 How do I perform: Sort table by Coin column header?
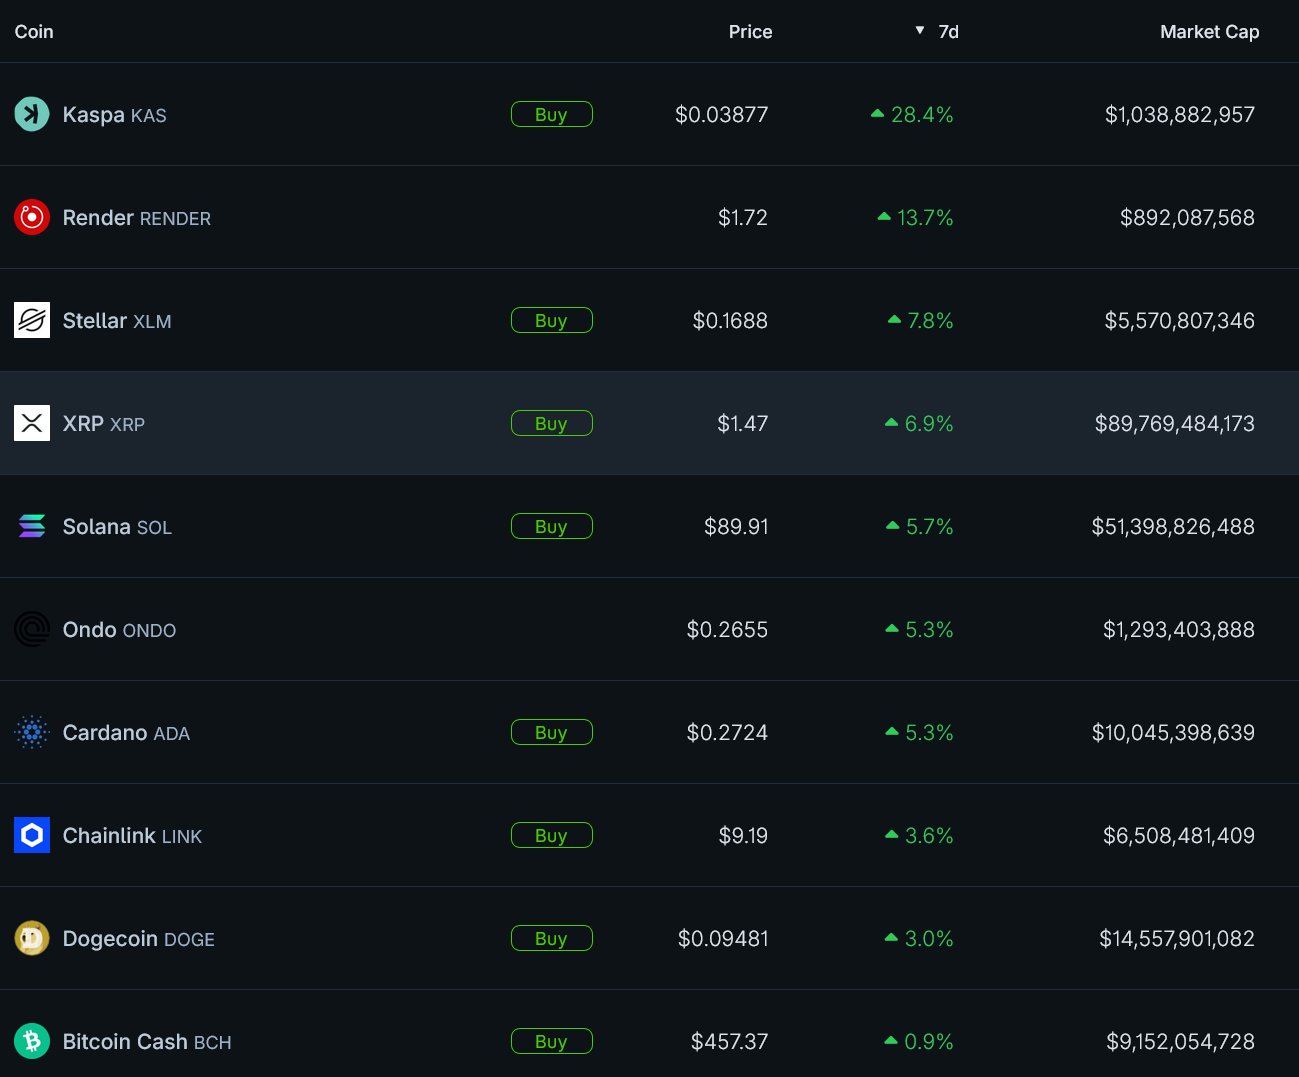(x=34, y=32)
